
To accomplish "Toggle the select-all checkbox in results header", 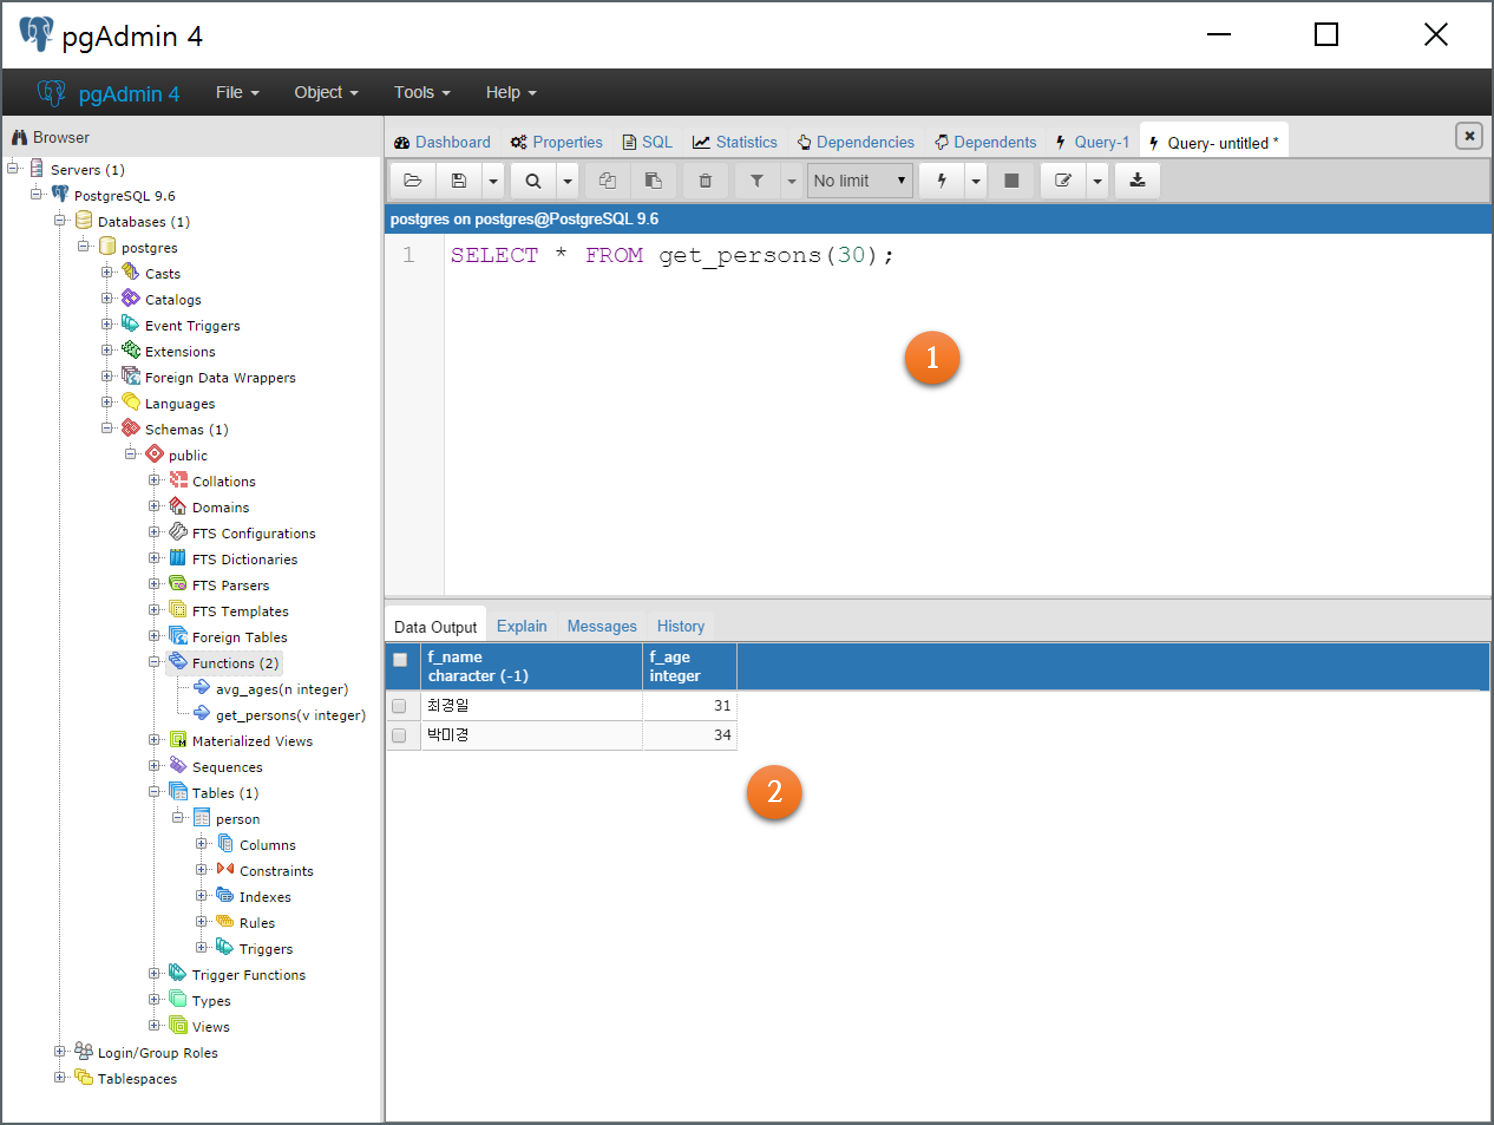I will click(x=400, y=660).
